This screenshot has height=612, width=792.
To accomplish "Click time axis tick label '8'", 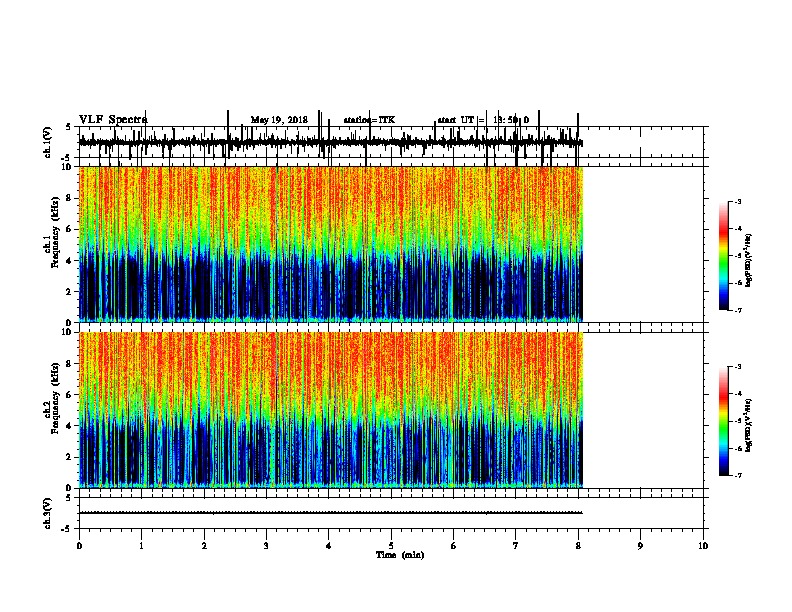I will tap(578, 546).
